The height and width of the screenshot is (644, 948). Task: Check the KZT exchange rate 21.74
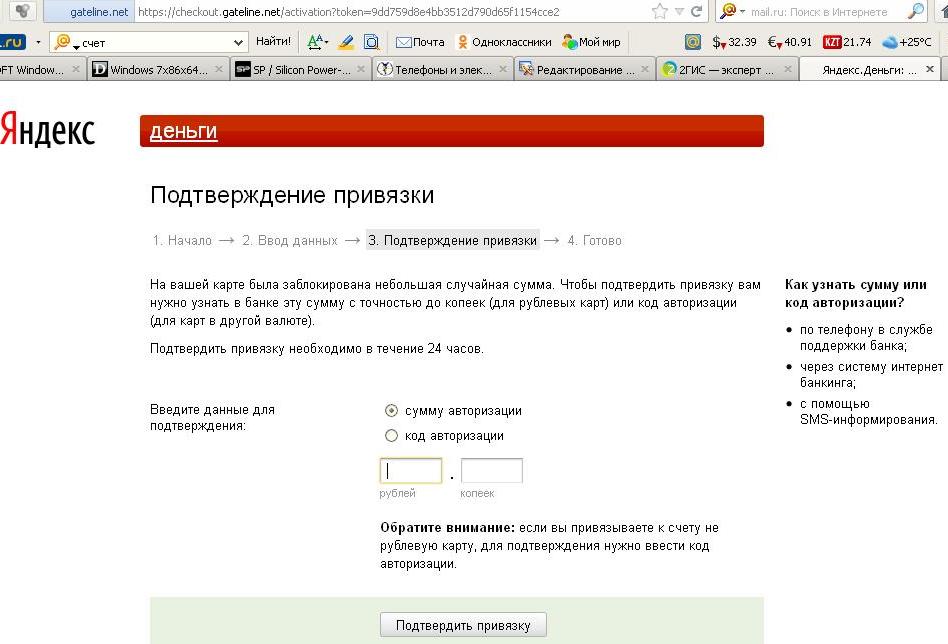click(x=847, y=42)
